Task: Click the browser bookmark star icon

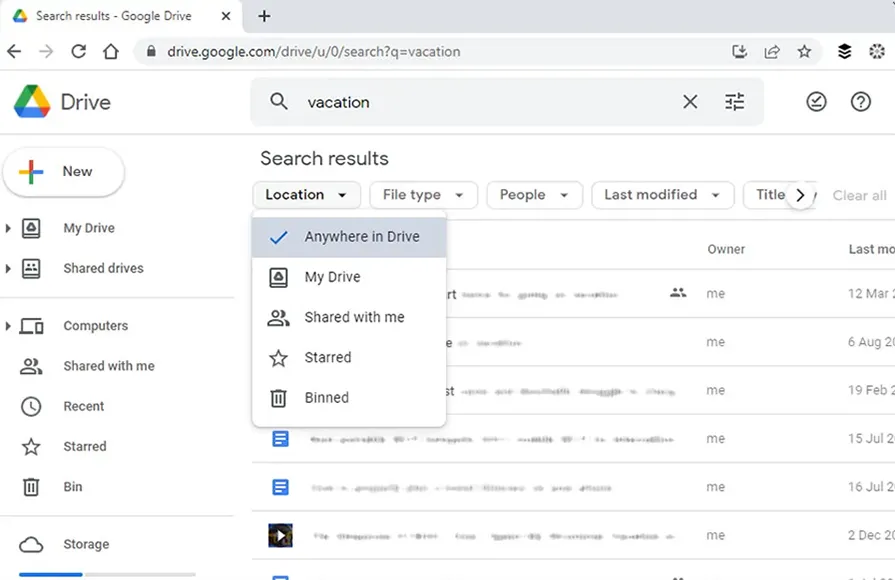Action: [804, 52]
